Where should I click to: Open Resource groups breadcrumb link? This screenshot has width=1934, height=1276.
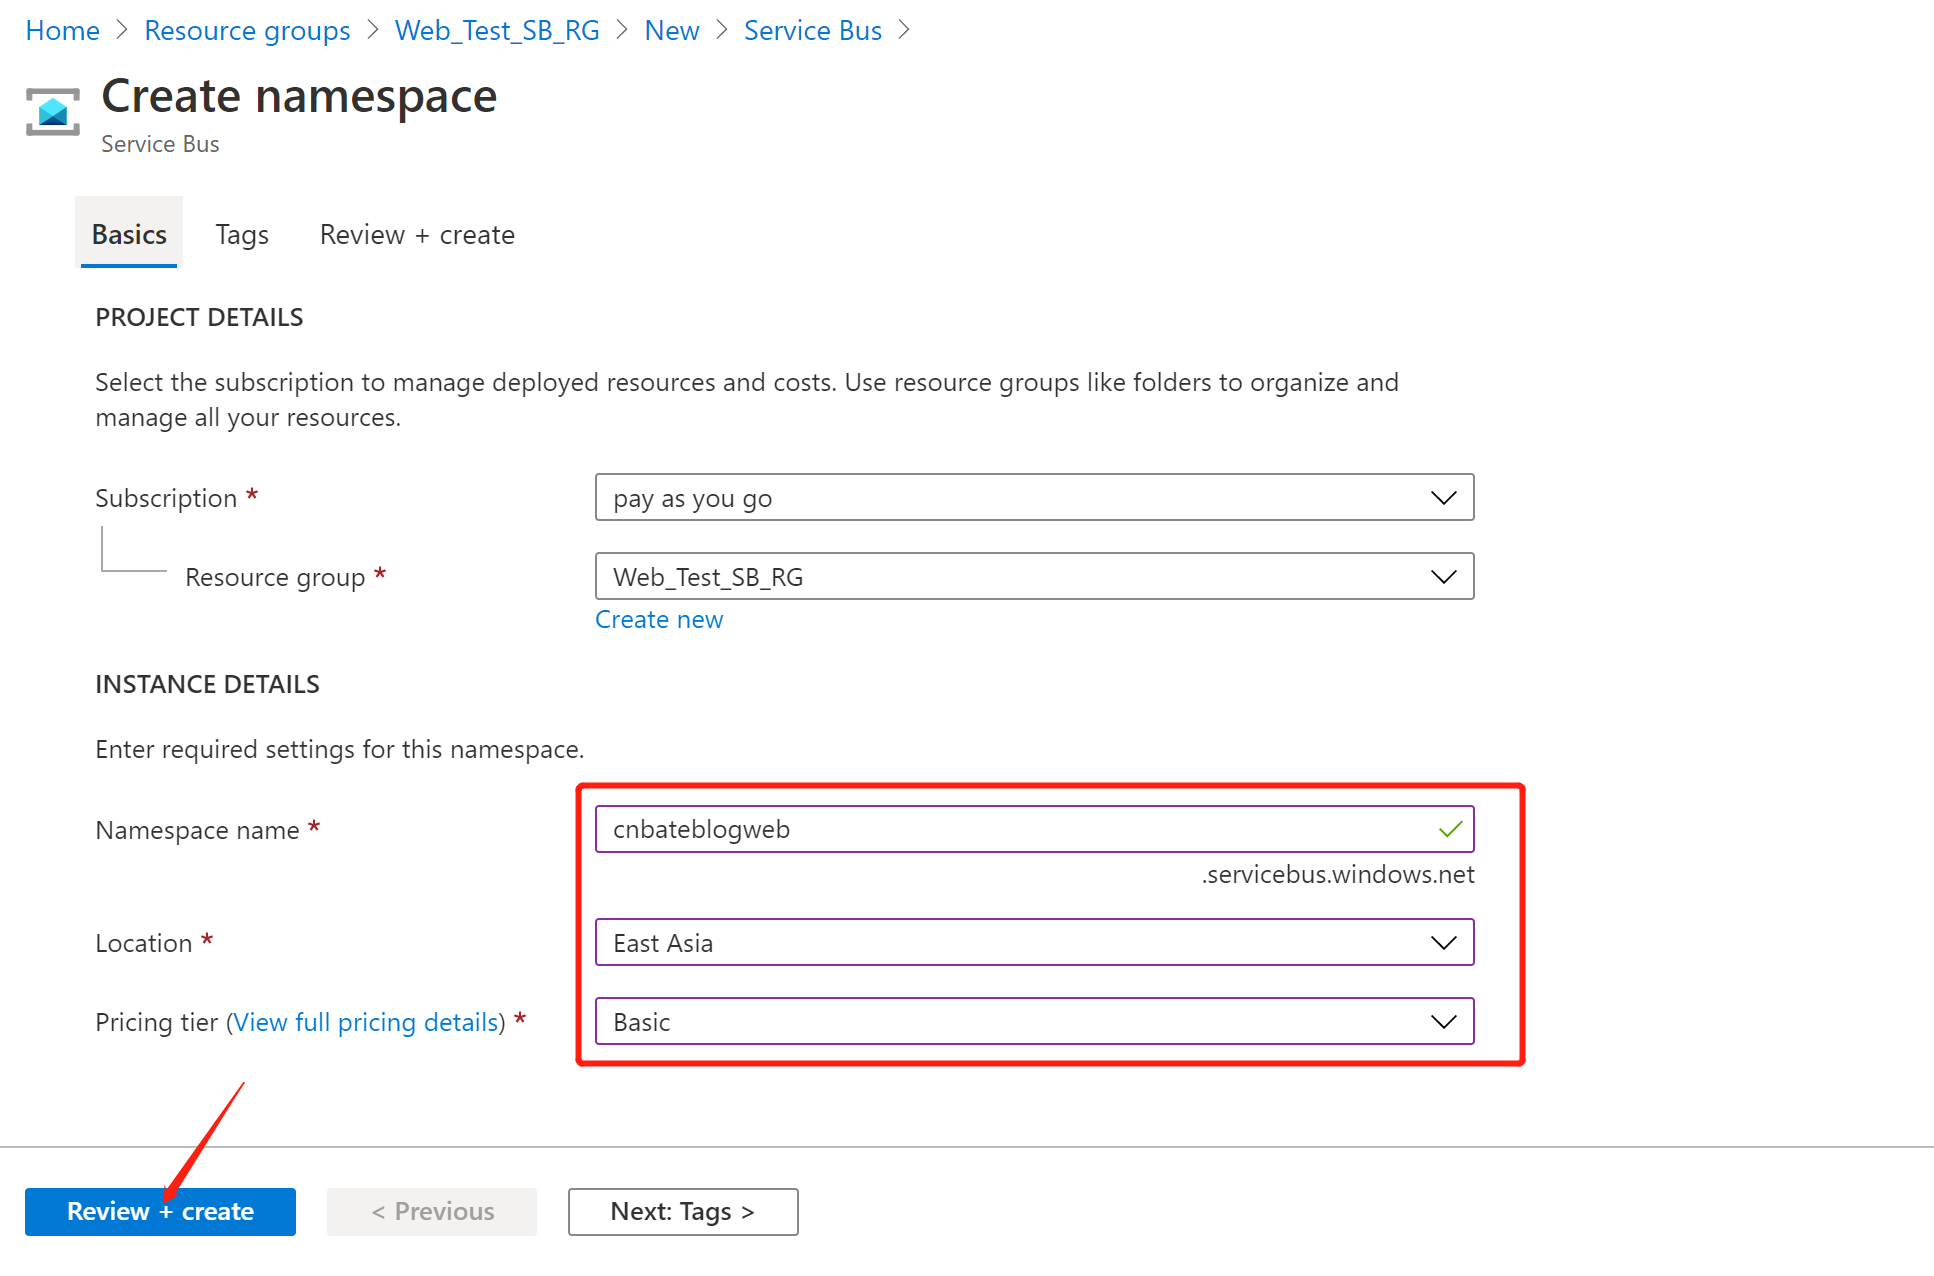pyautogui.click(x=247, y=30)
